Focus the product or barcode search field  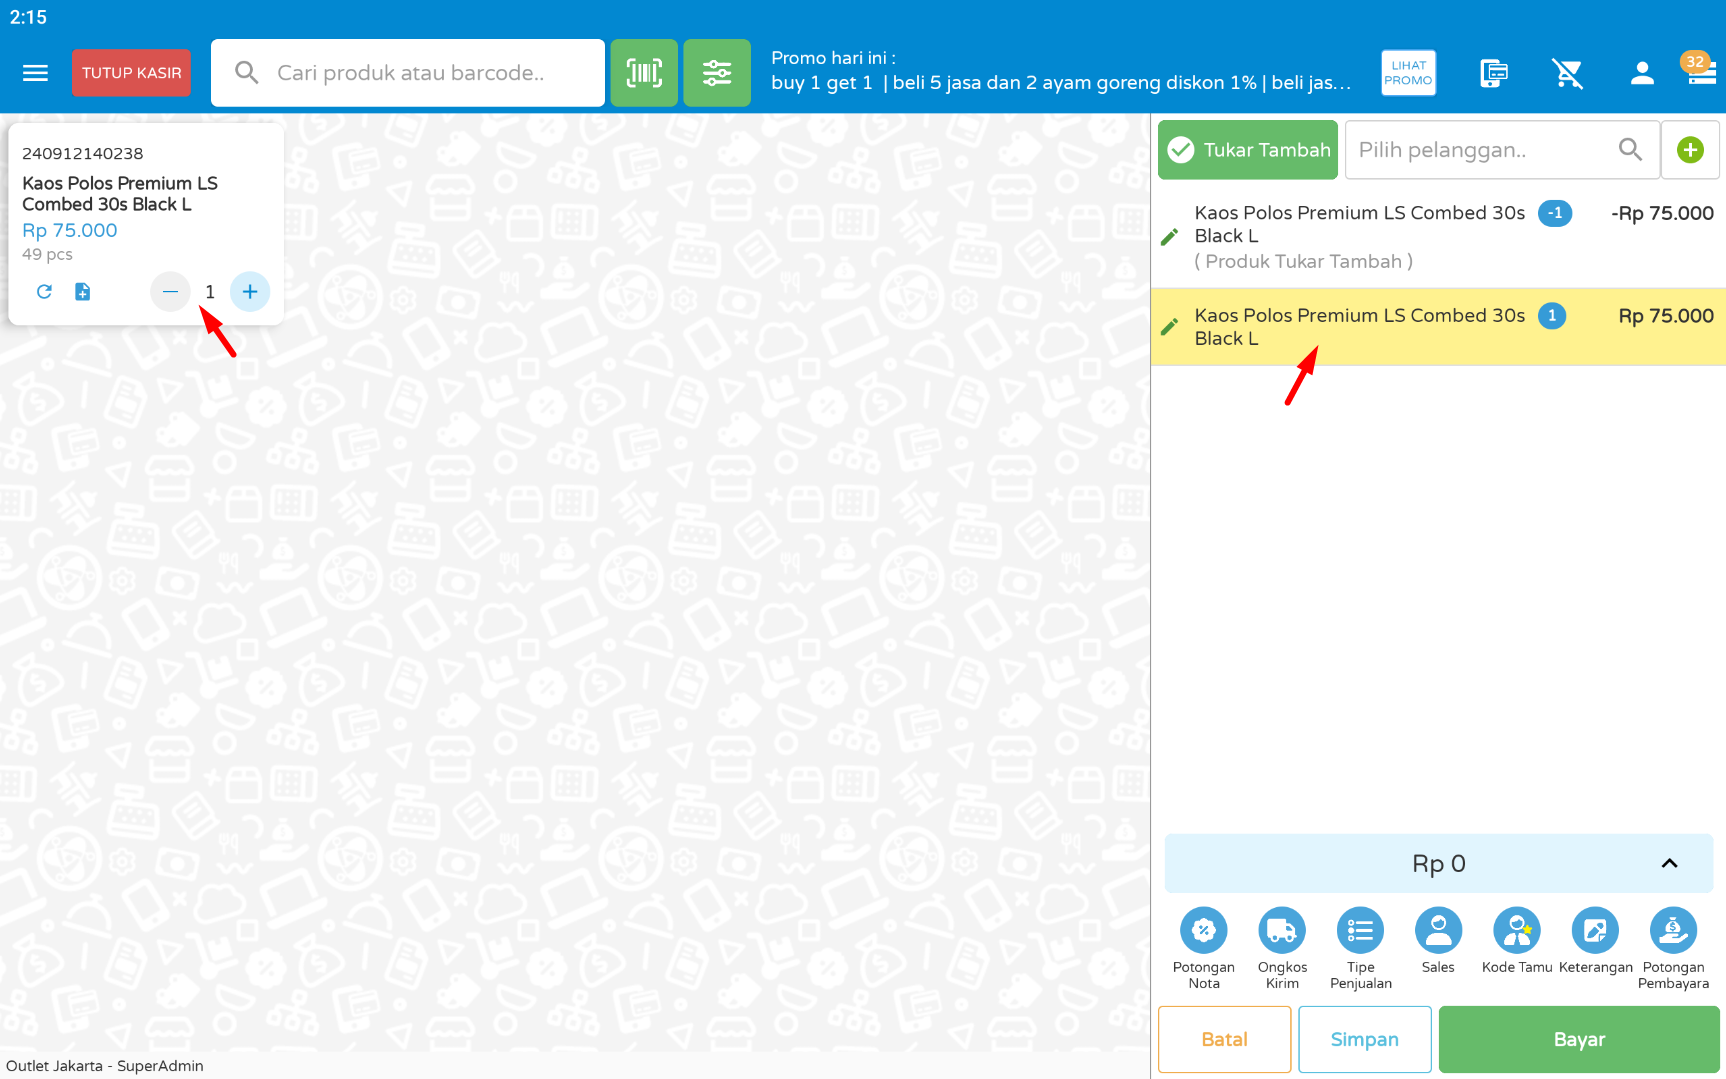tap(408, 73)
